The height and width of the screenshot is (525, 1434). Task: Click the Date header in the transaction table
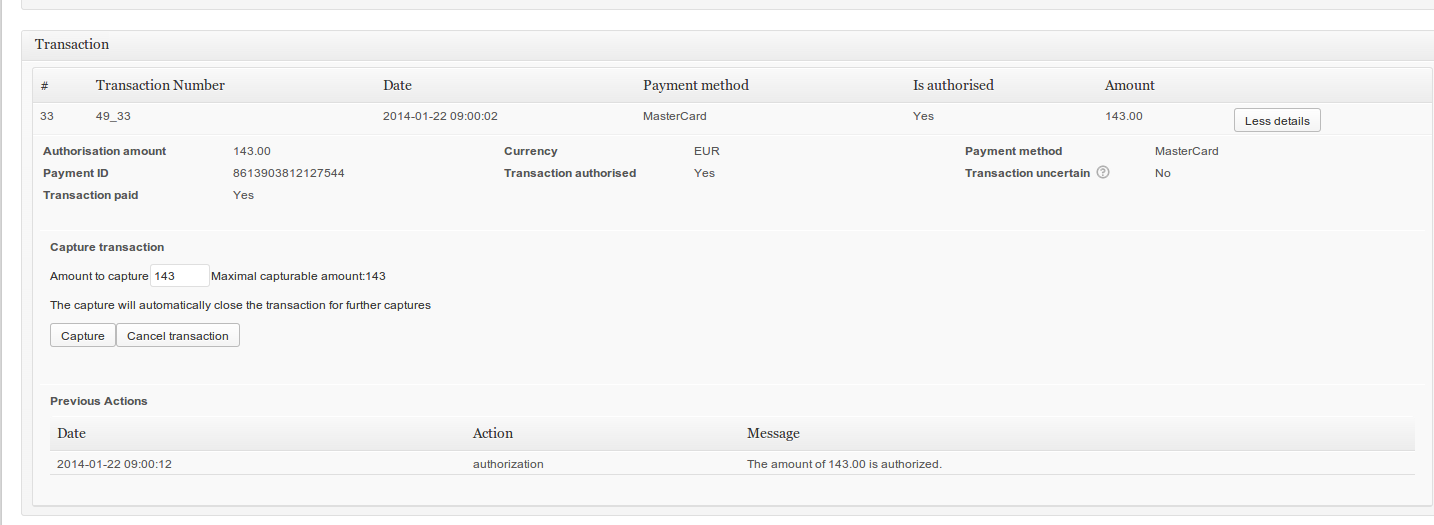tap(397, 86)
